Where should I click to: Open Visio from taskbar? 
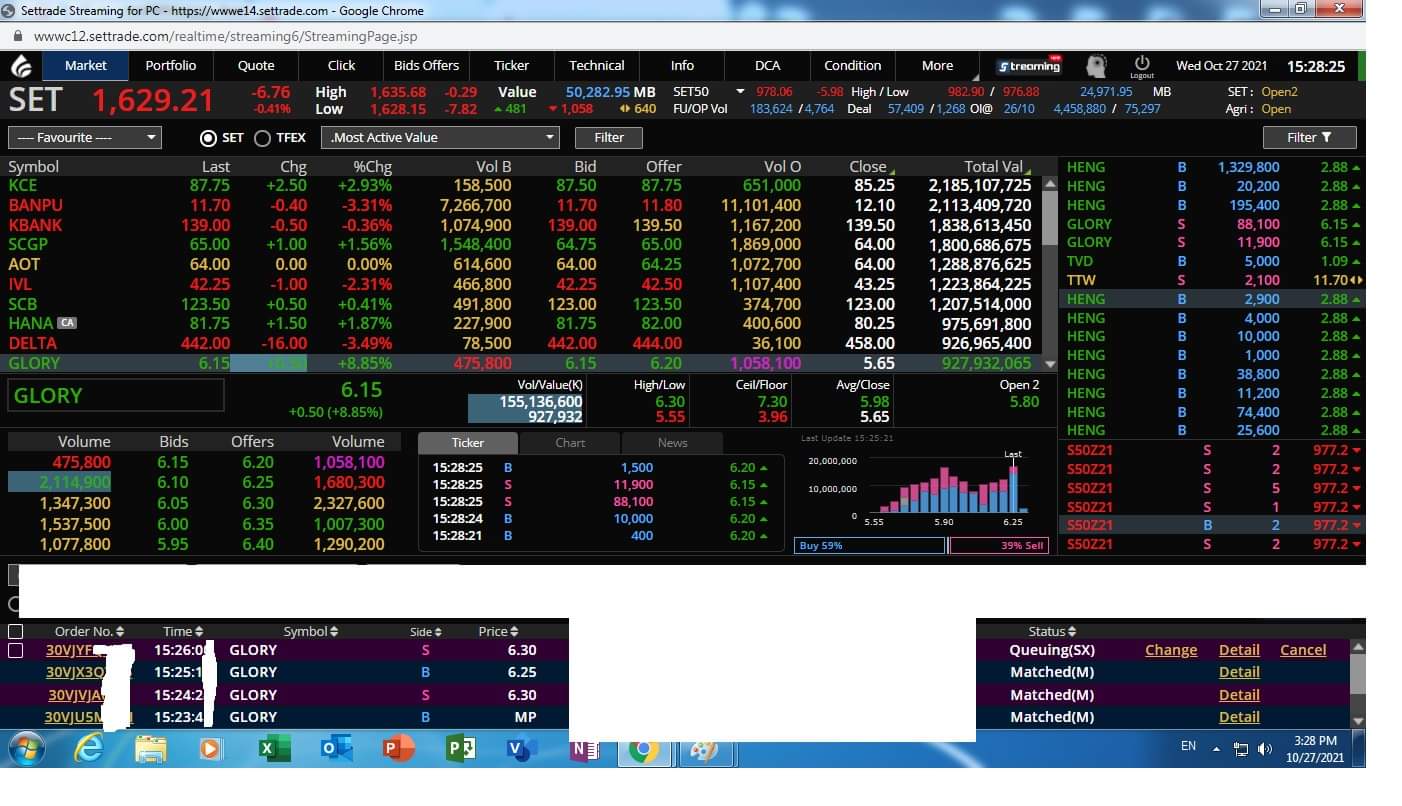pos(520,748)
